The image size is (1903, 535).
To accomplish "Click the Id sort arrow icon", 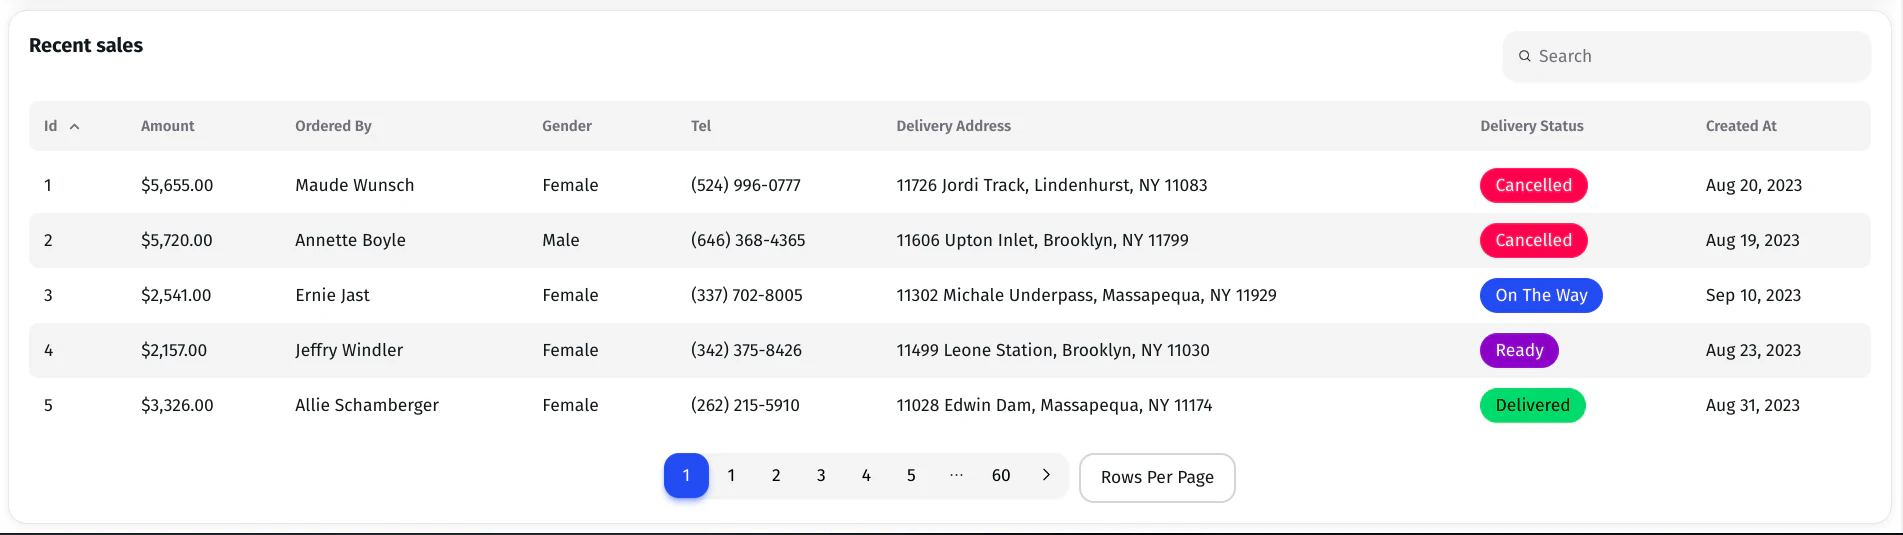I will 75,127.
